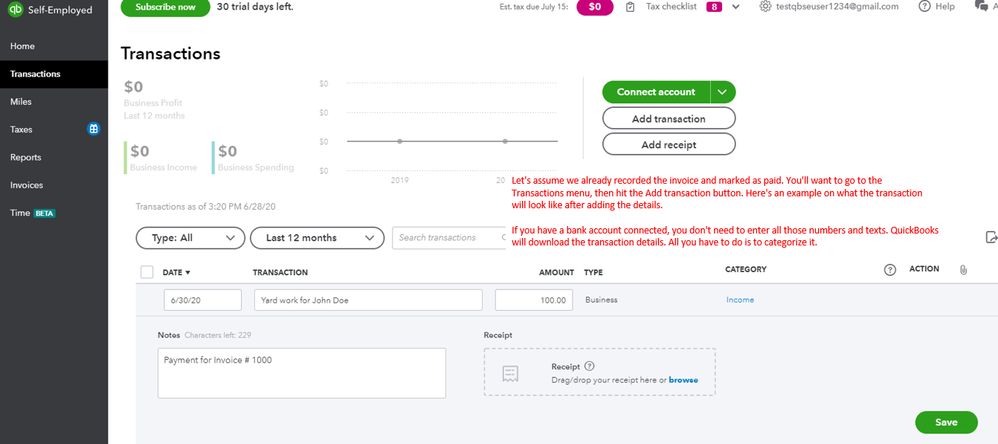Tick the select-all transactions checkbox
The image size is (998, 444).
147,272
